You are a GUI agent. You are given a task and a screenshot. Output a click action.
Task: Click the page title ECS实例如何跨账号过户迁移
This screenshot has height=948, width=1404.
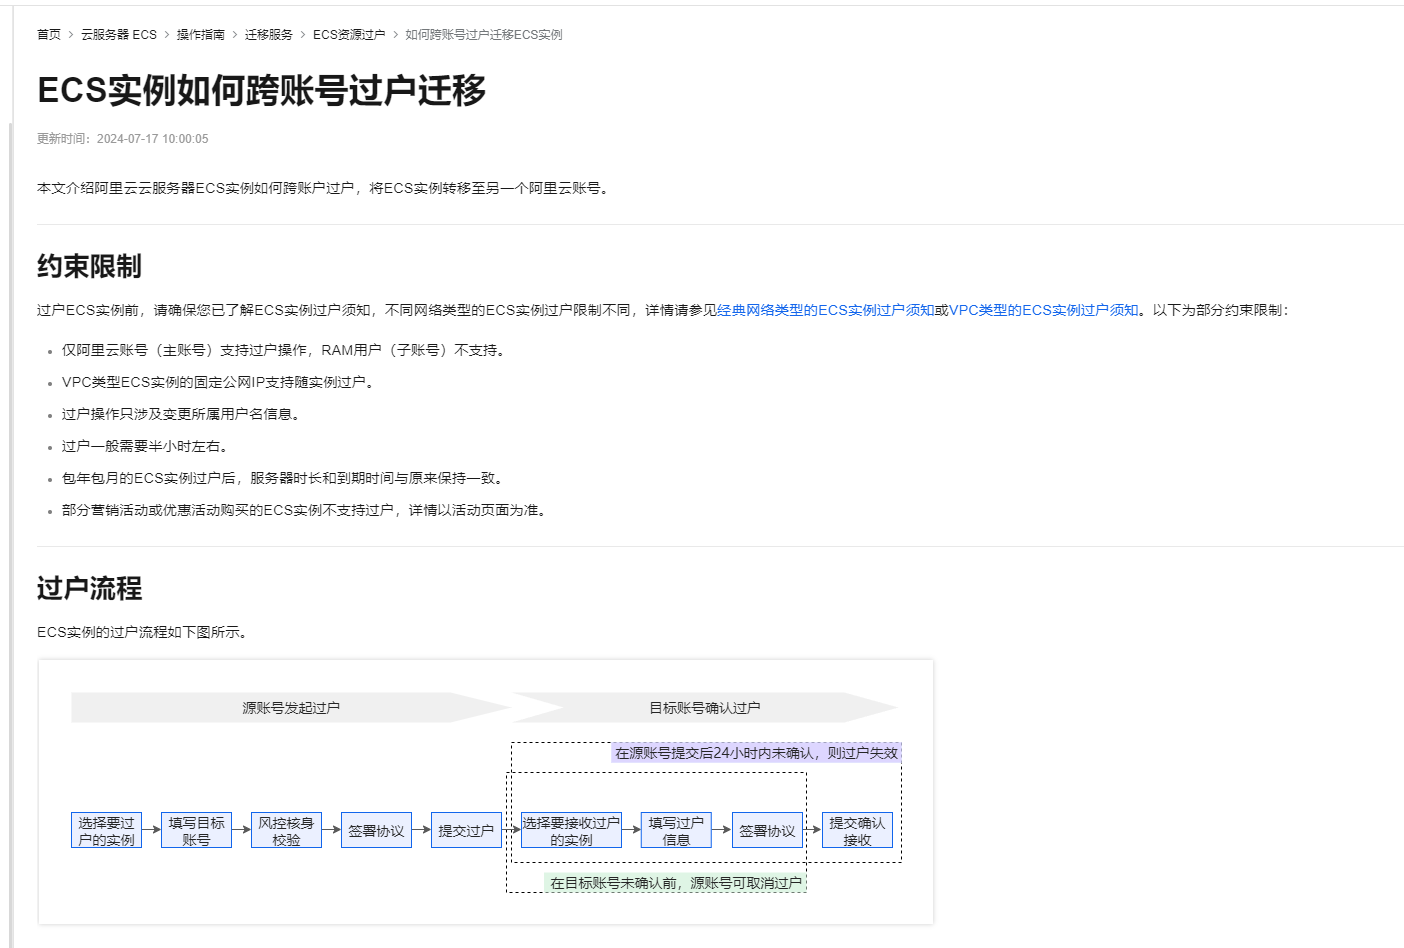[262, 90]
